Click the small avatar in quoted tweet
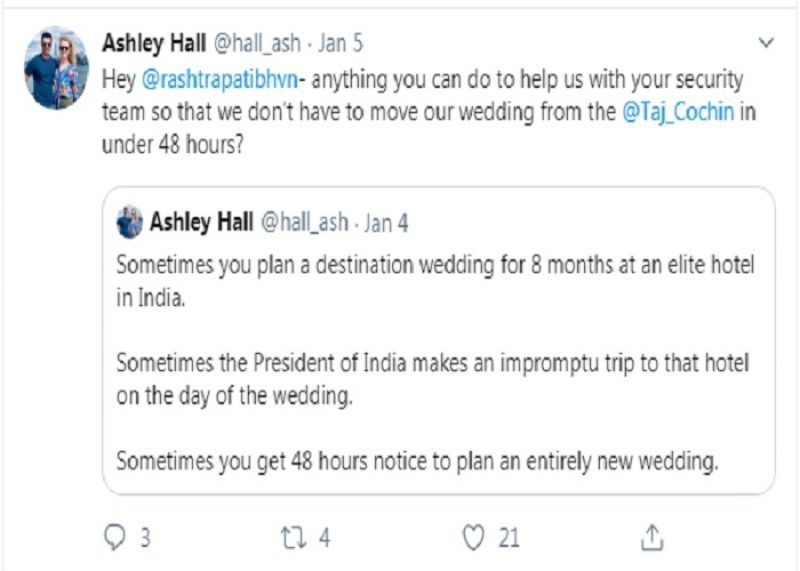Image resolution: width=800 pixels, height=571 pixels. 130,222
